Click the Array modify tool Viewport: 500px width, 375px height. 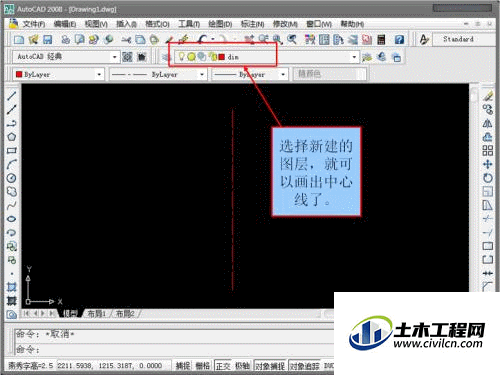pos(488,150)
